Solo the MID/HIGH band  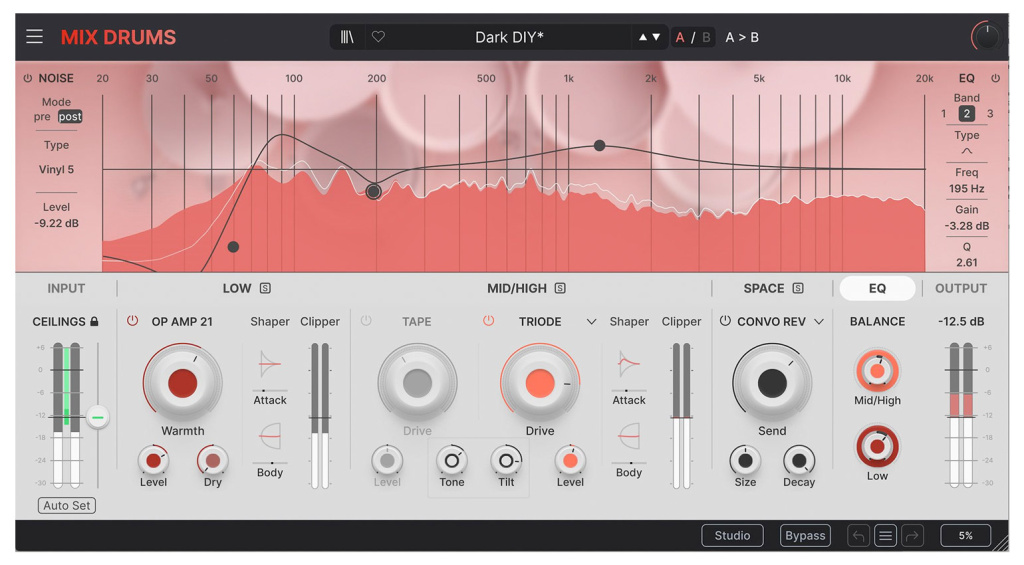point(560,288)
